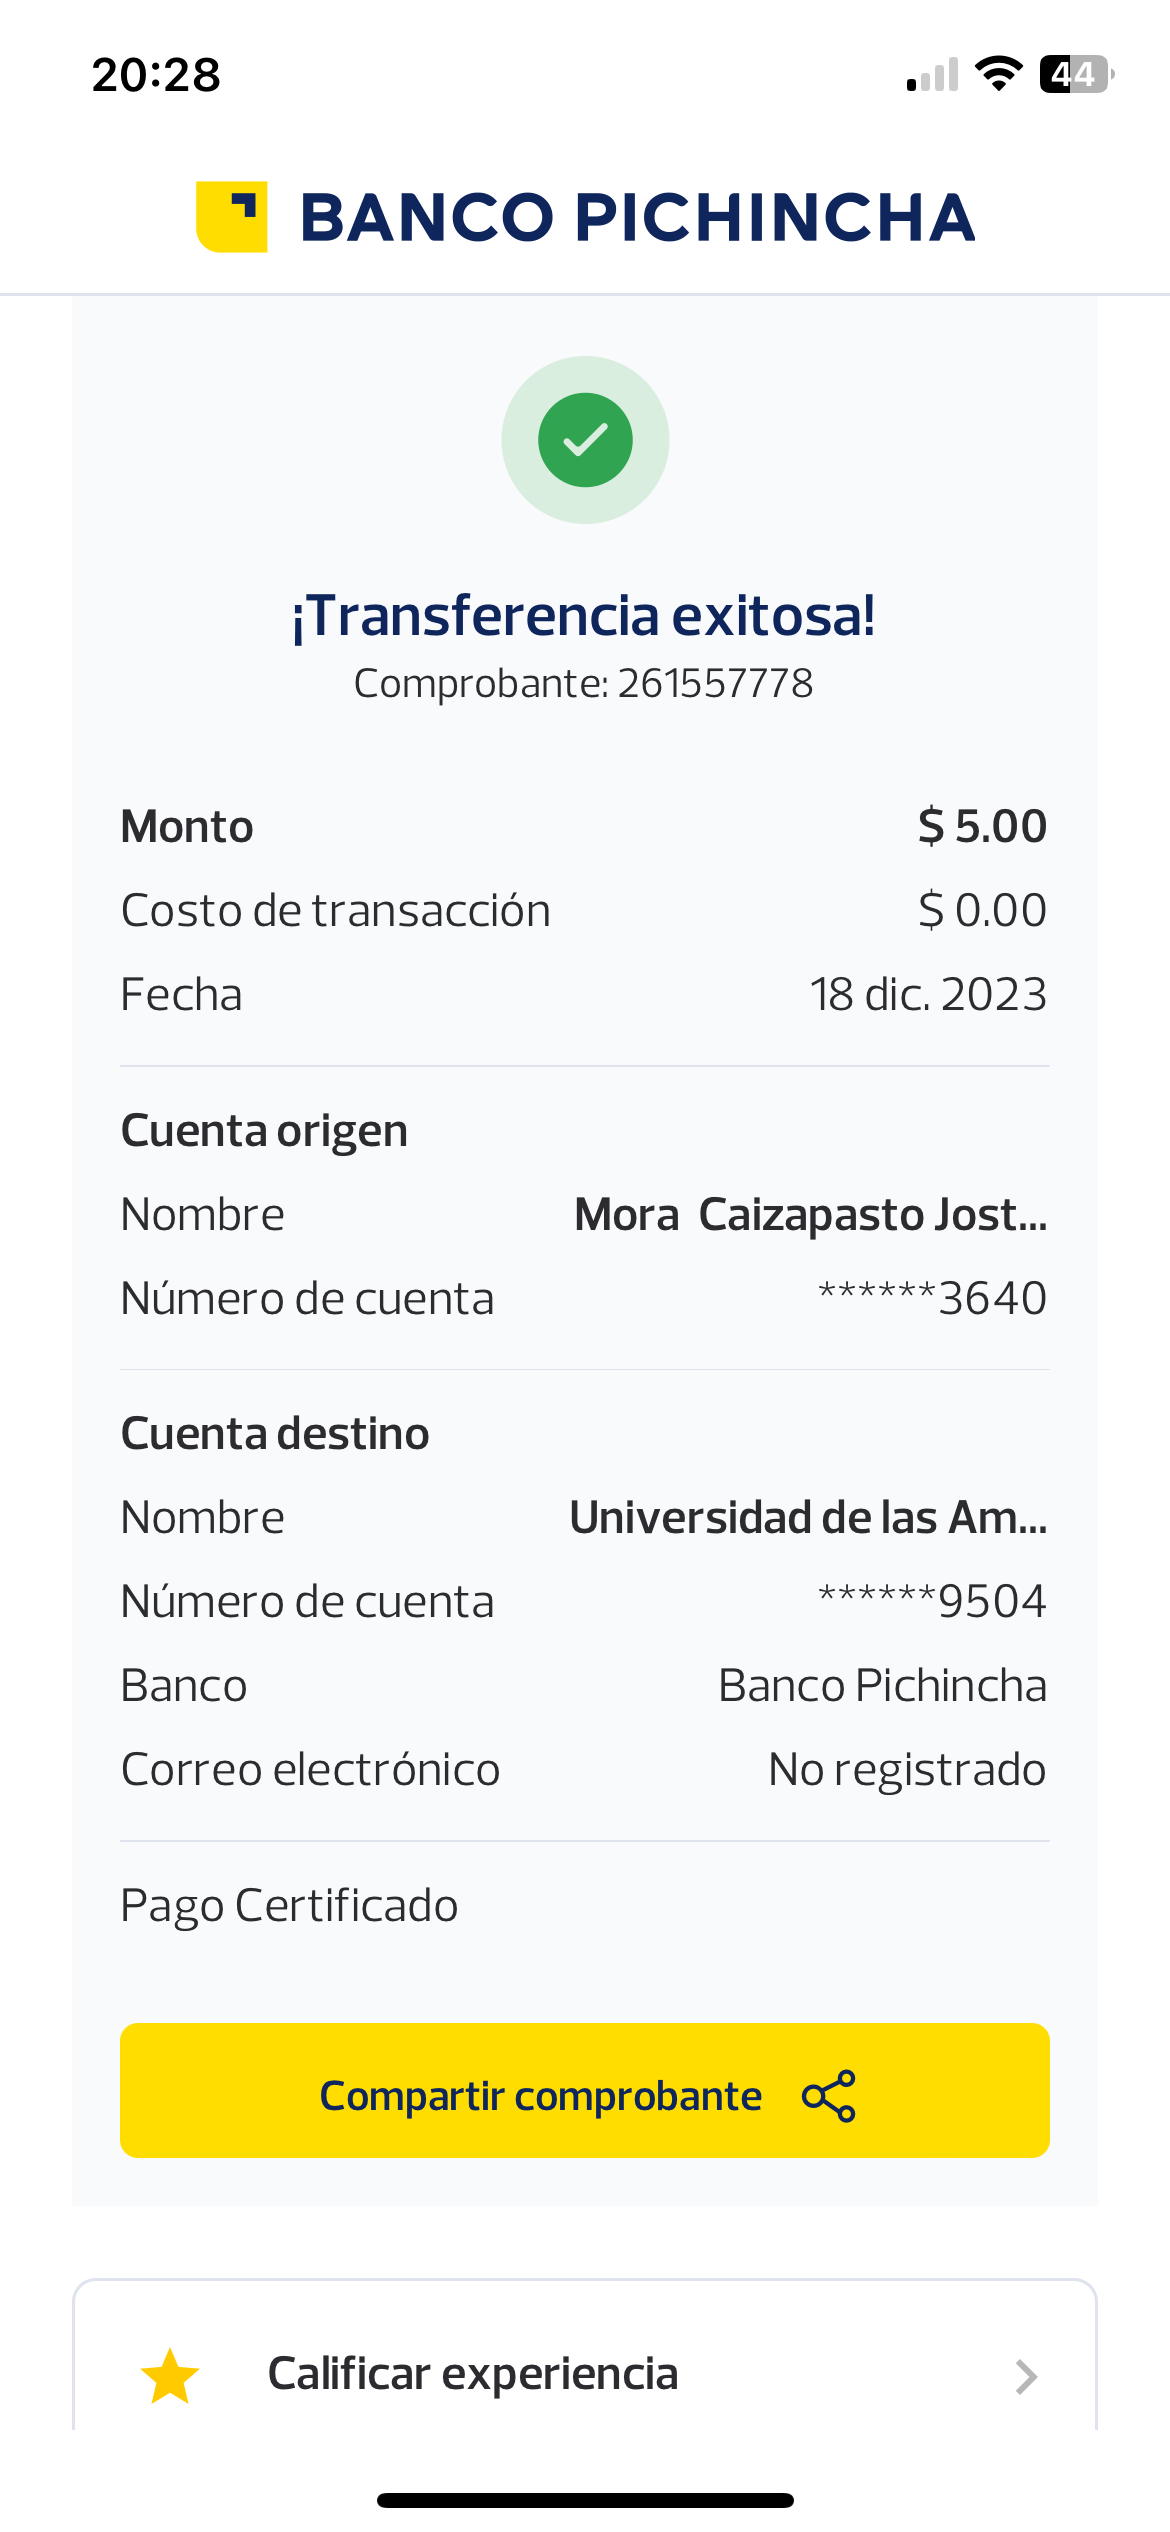Screen dimensions: 1170x2532
Task: Tap the home indicator bar at bottom
Action: (585, 2500)
